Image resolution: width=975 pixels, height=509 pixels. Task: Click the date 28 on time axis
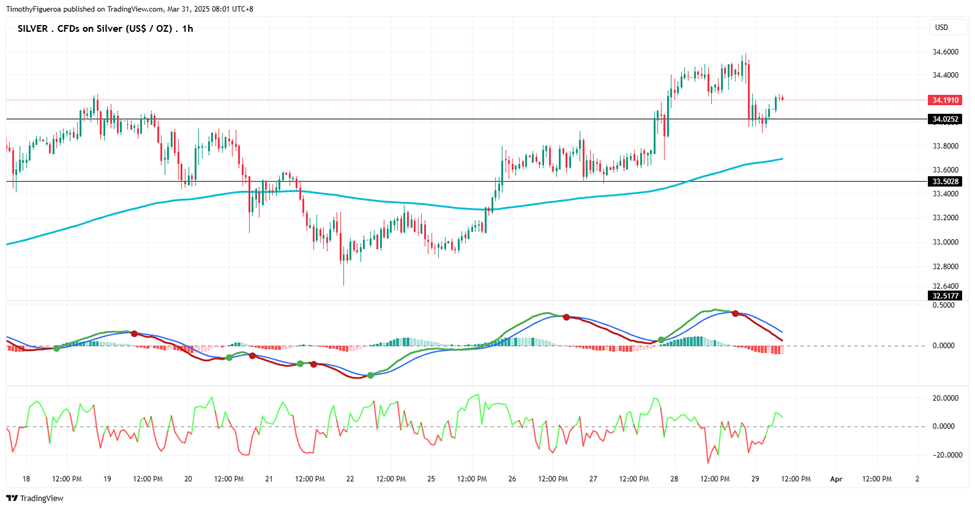(x=674, y=479)
